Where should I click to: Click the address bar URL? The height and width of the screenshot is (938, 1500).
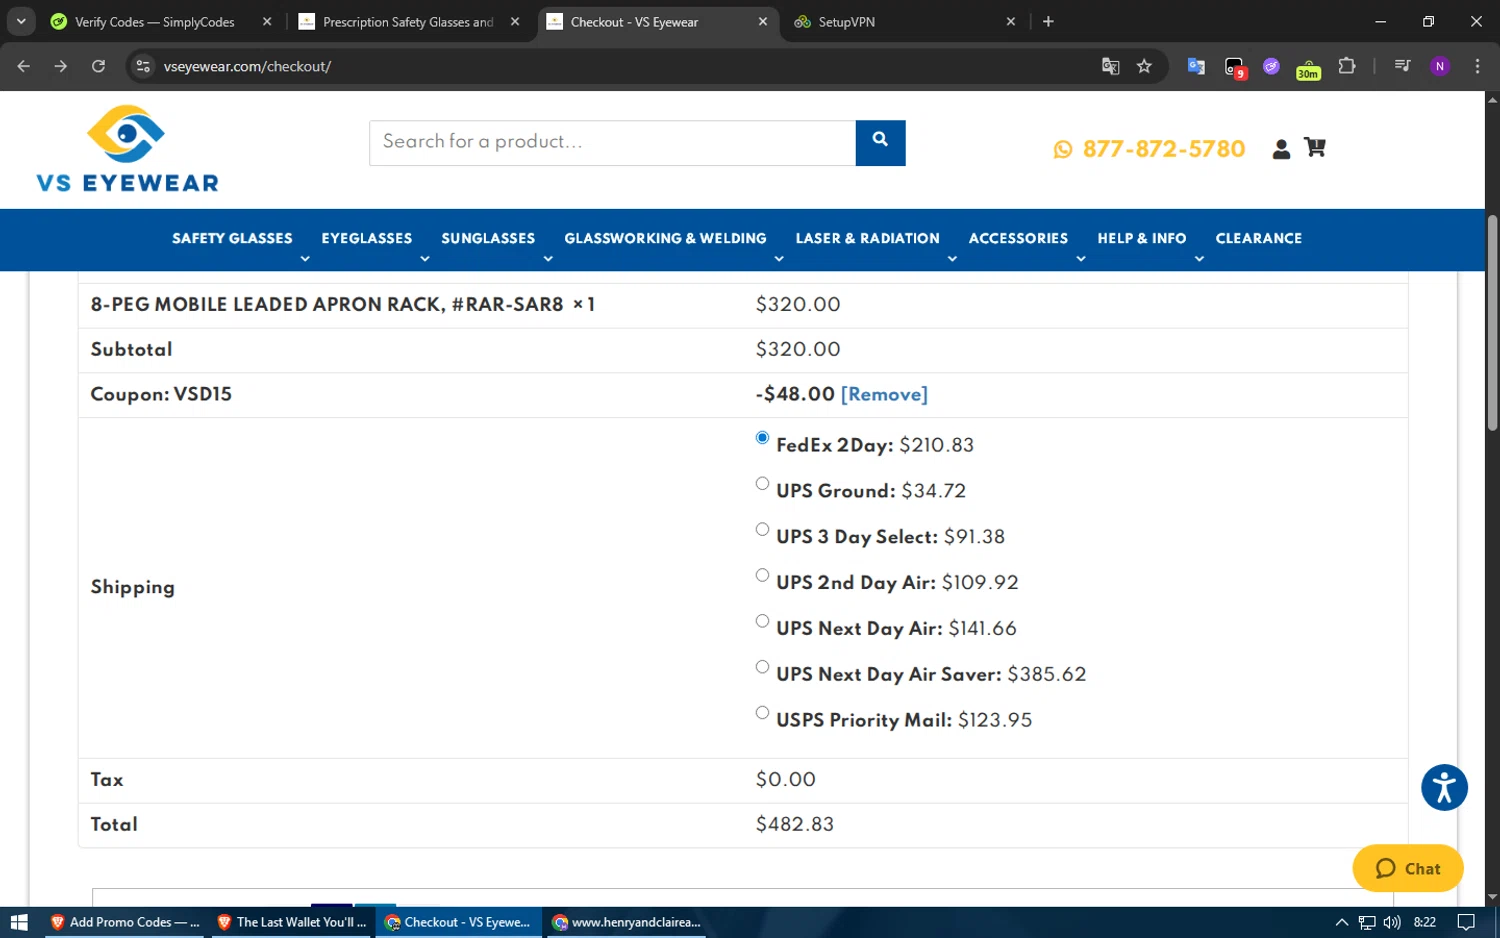point(247,66)
